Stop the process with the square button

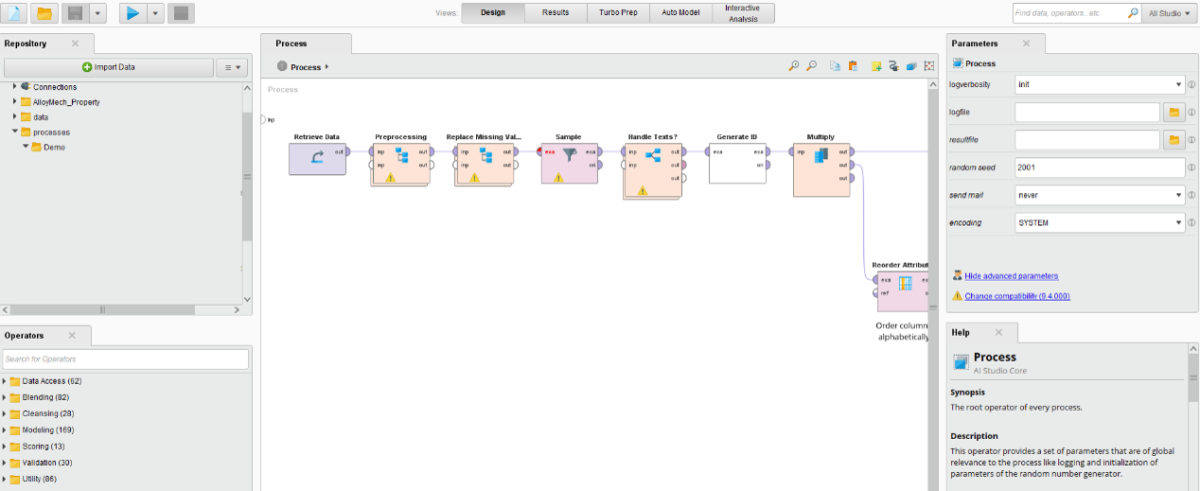click(x=180, y=13)
